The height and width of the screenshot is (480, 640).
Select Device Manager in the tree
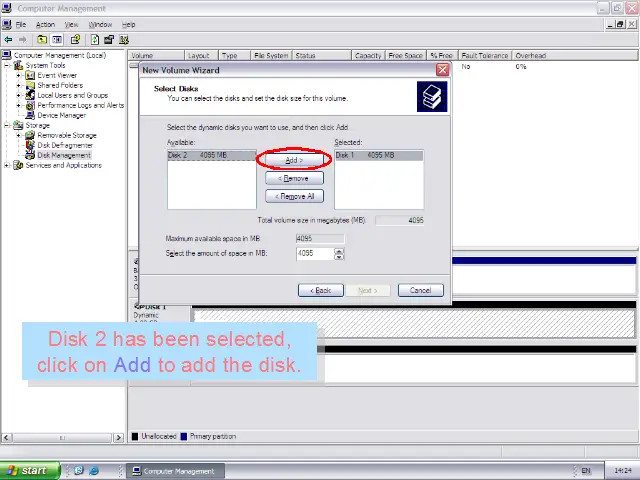pos(61,115)
